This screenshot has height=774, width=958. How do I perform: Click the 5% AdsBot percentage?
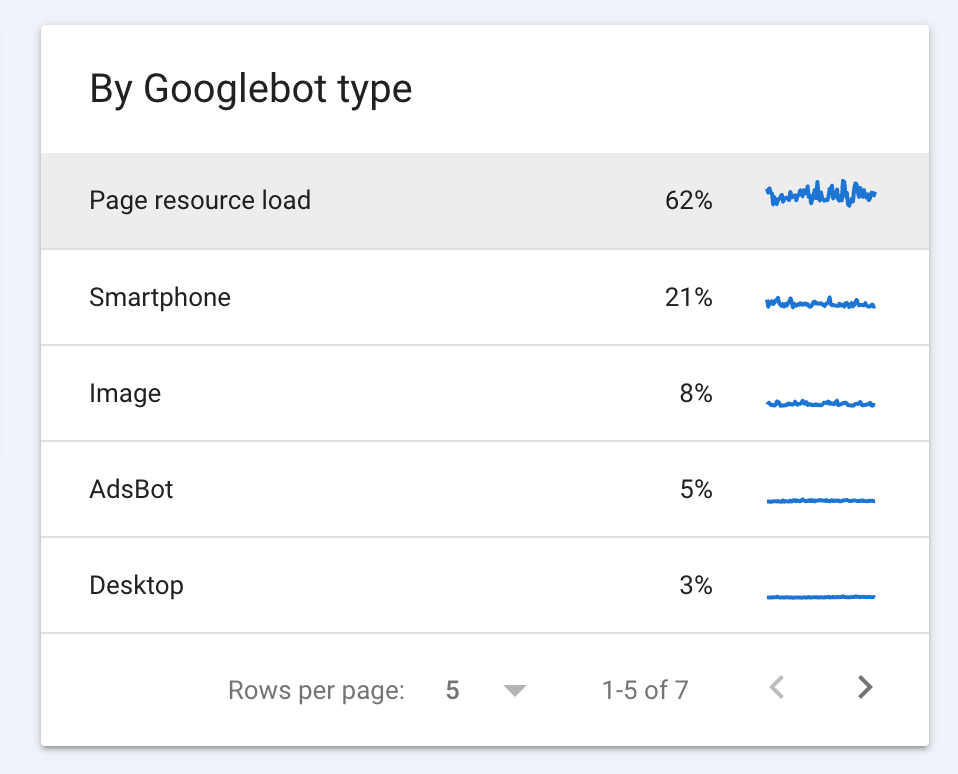tap(695, 489)
